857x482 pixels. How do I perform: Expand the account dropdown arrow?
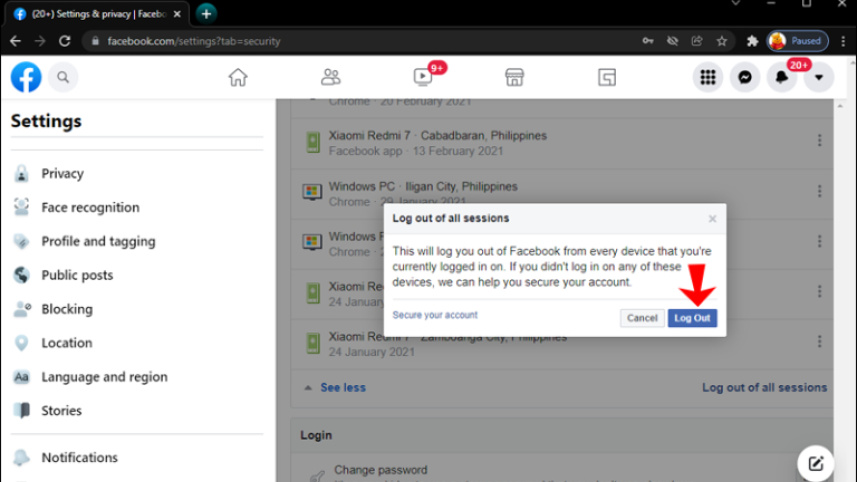click(819, 77)
